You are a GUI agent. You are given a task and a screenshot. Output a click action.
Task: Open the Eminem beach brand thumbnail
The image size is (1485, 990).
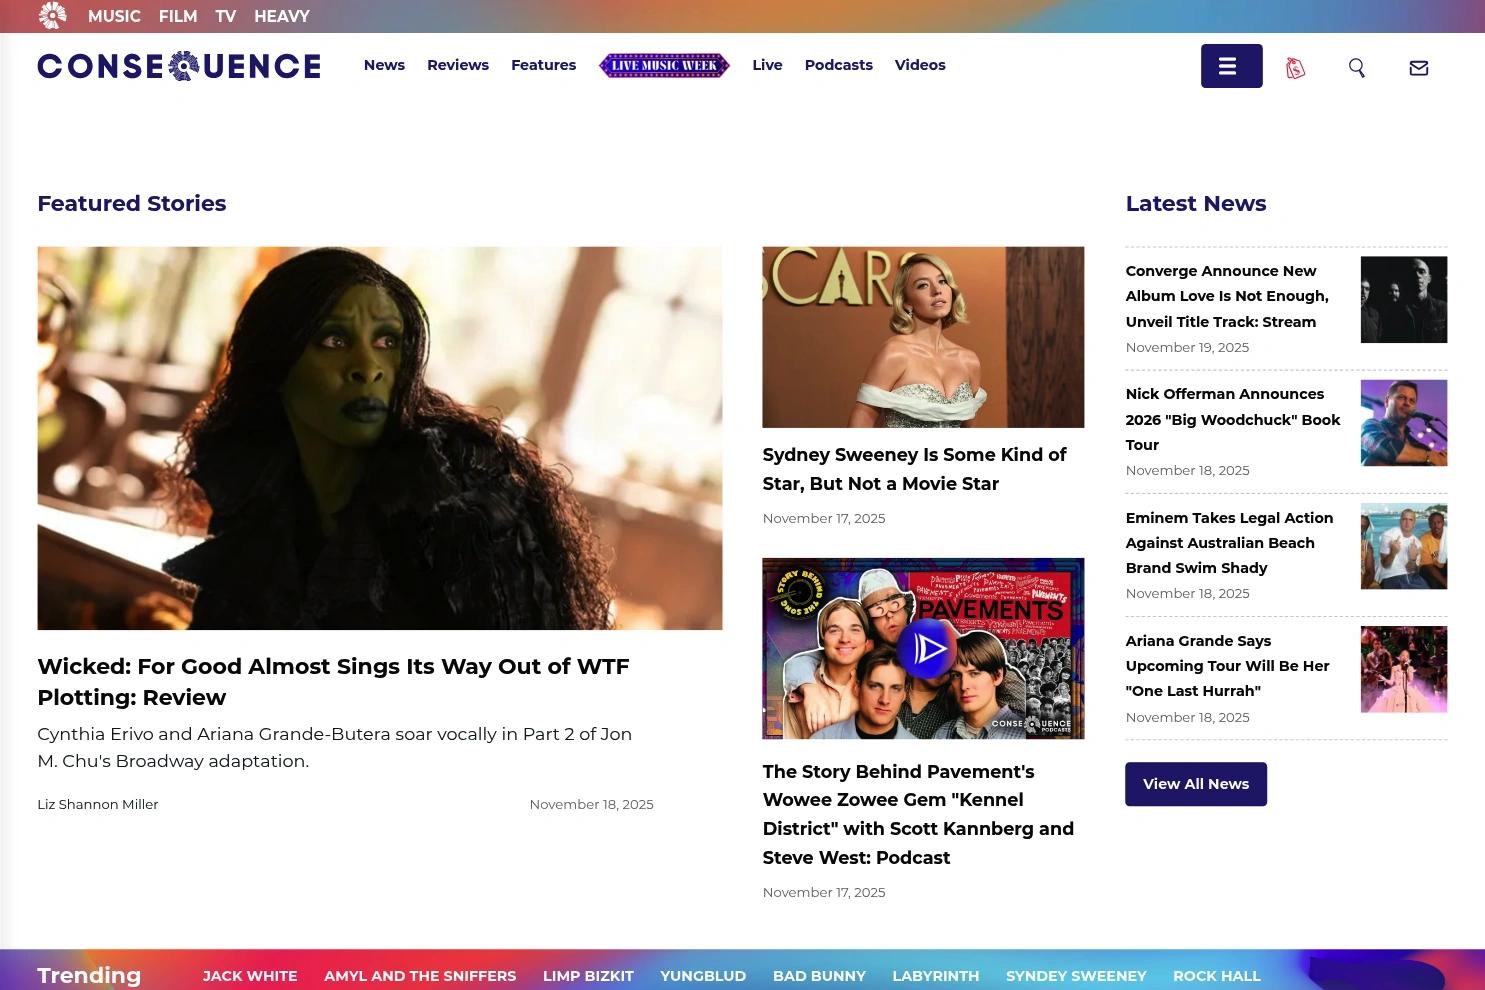(x=1404, y=546)
